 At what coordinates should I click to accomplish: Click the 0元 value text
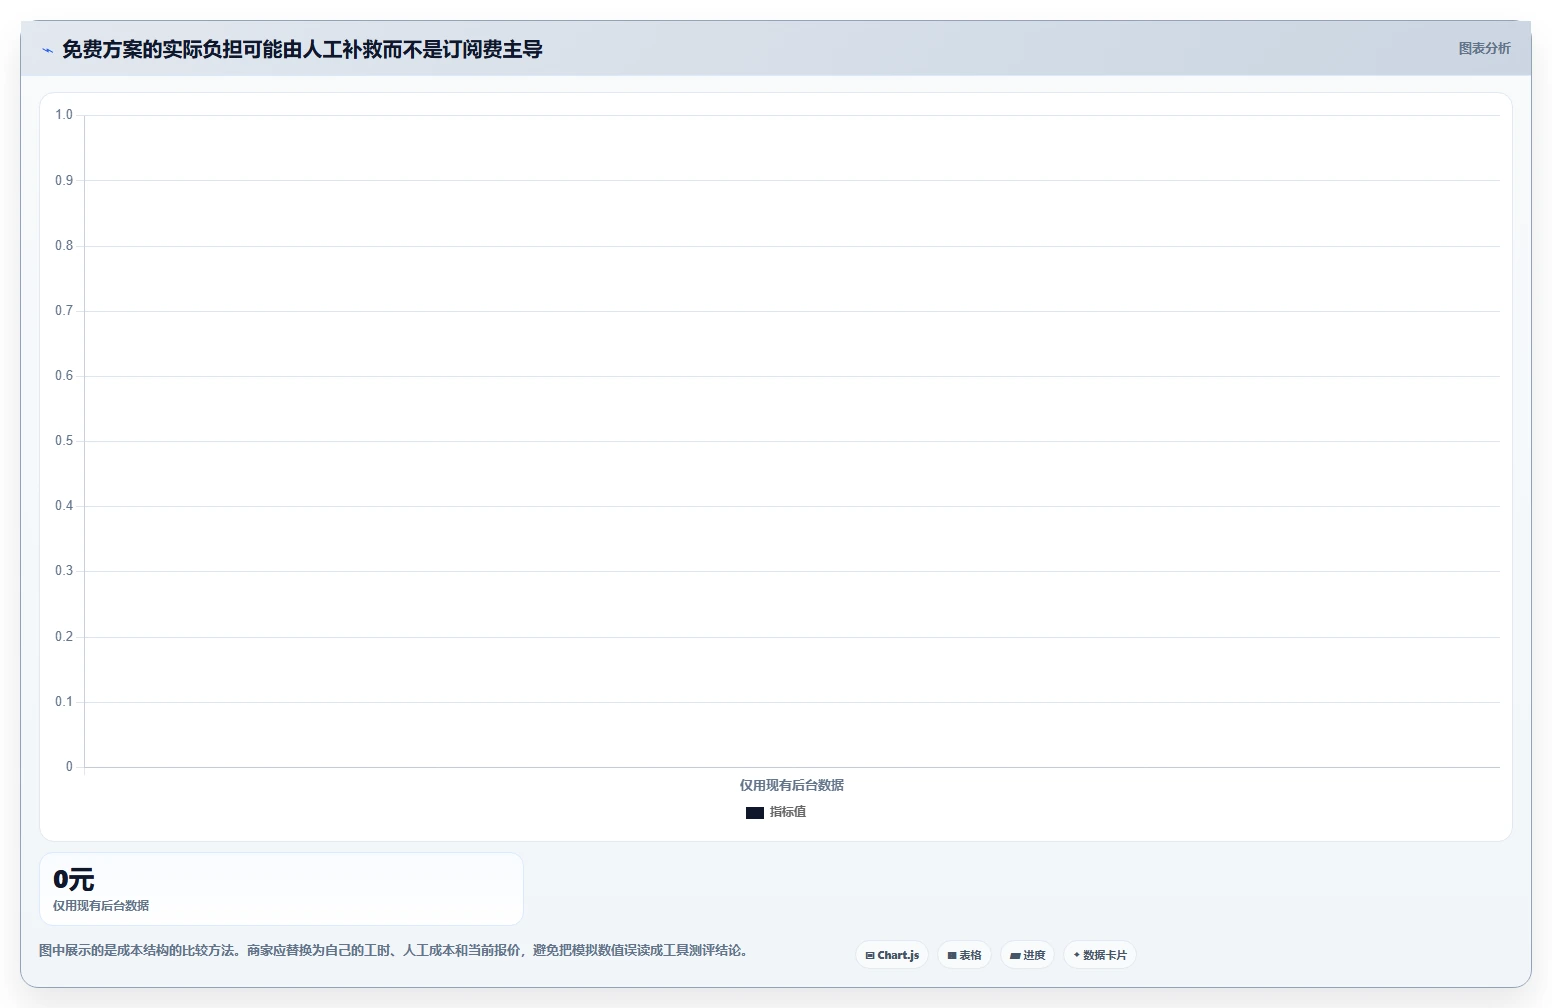pos(74,879)
